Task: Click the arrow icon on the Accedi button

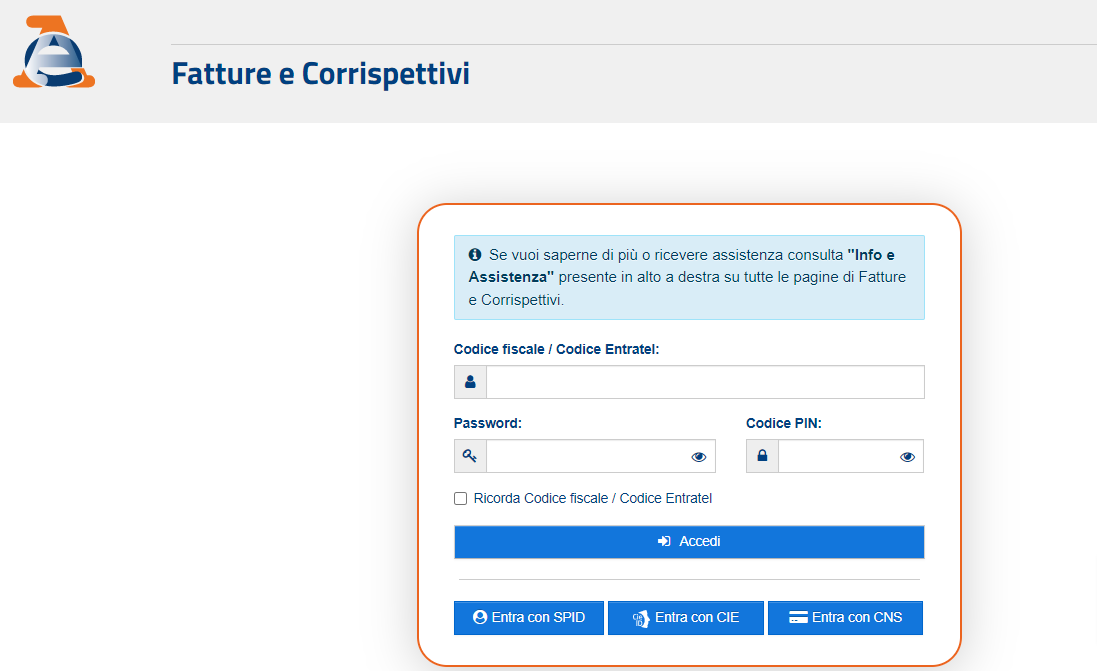Action: [x=665, y=542]
